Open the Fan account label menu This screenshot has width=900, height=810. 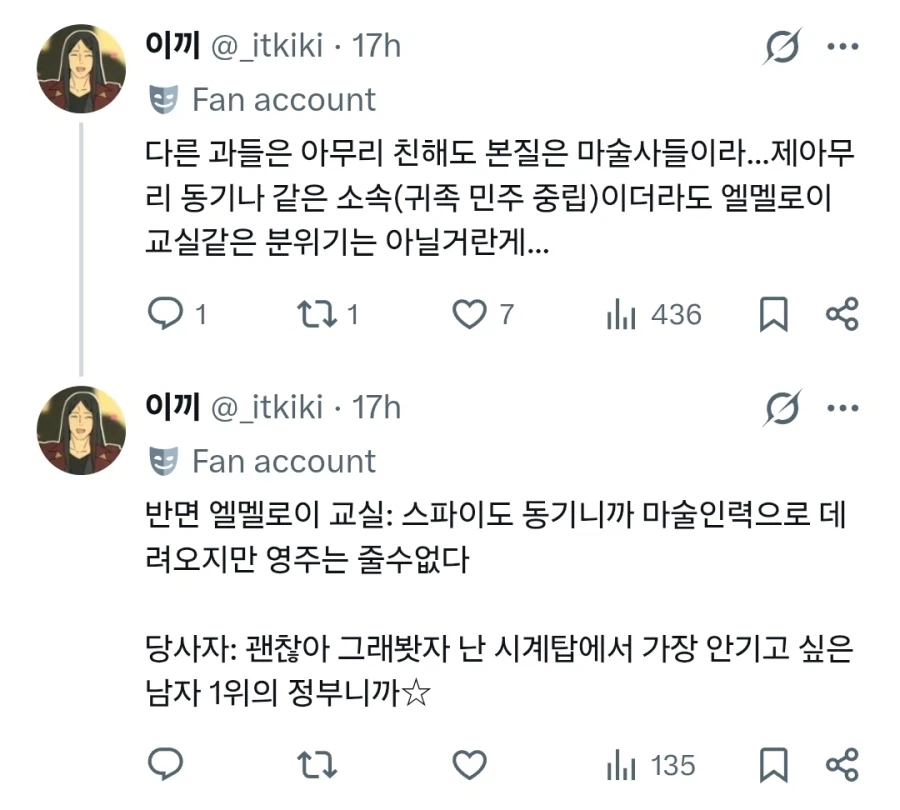[260, 99]
